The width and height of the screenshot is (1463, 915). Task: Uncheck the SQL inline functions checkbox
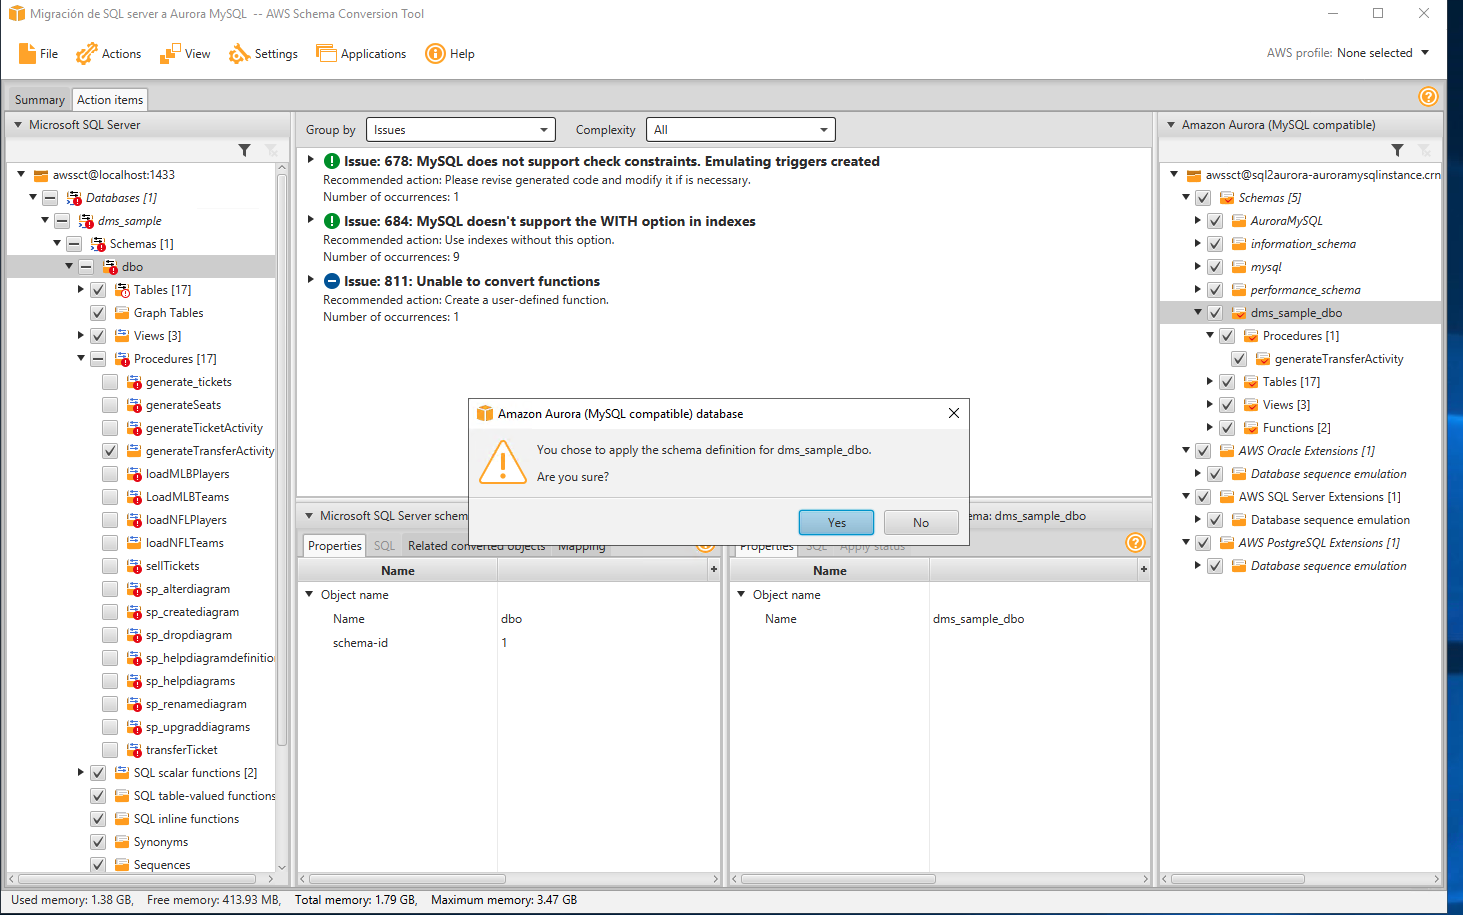pos(98,819)
